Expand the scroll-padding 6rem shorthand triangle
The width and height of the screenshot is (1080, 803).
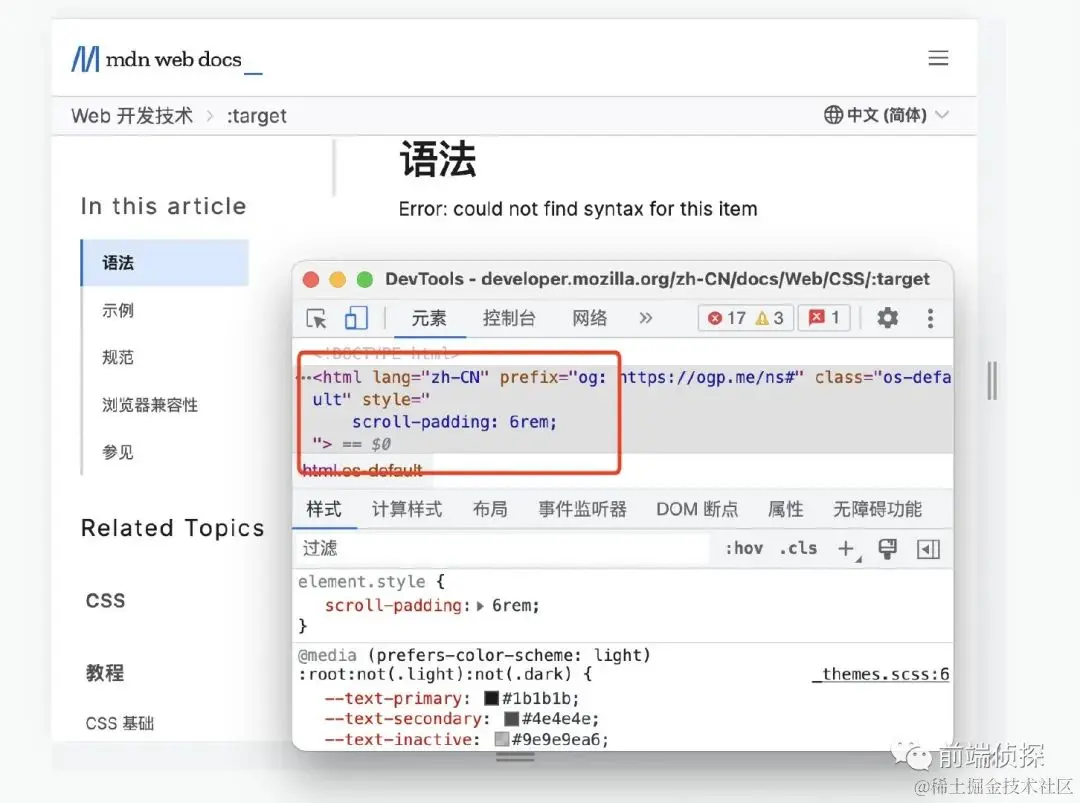click(480, 606)
